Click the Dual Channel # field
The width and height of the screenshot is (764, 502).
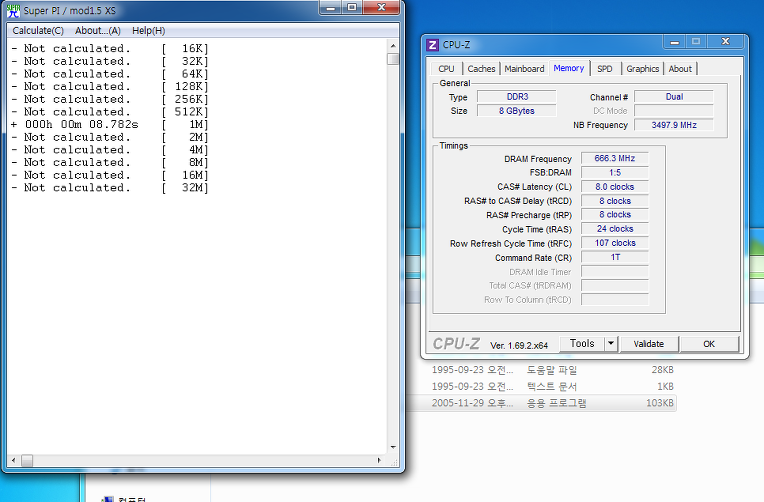coord(674,97)
